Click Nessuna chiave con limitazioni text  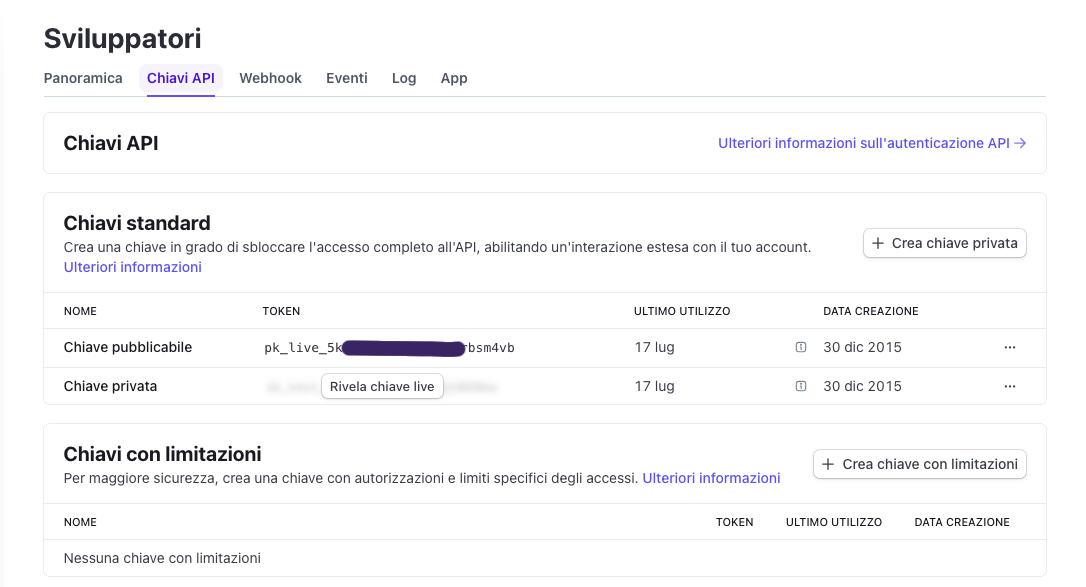(x=162, y=558)
